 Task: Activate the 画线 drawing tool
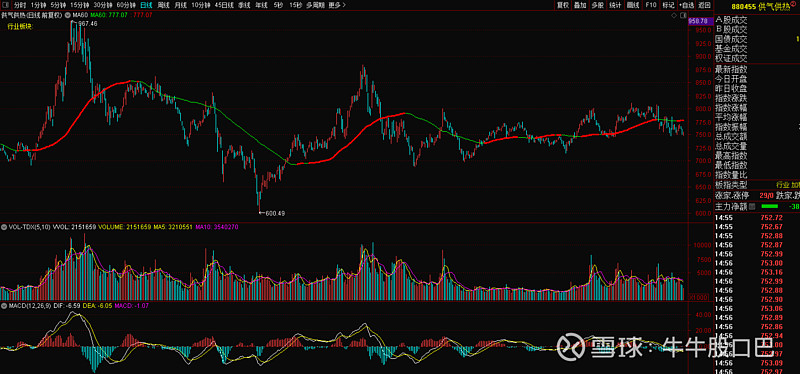633,5
